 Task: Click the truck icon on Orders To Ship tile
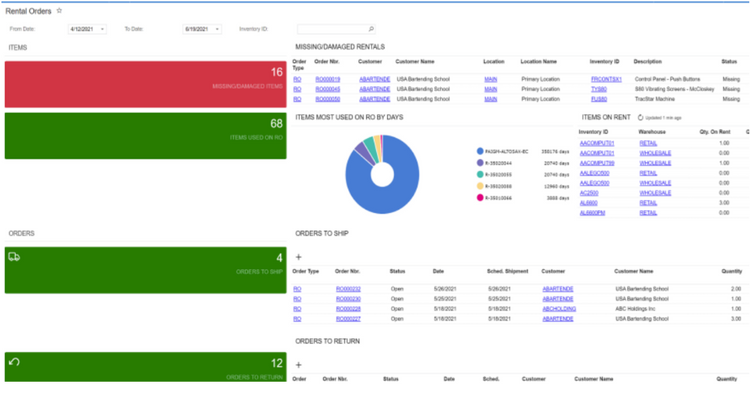point(14,257)
